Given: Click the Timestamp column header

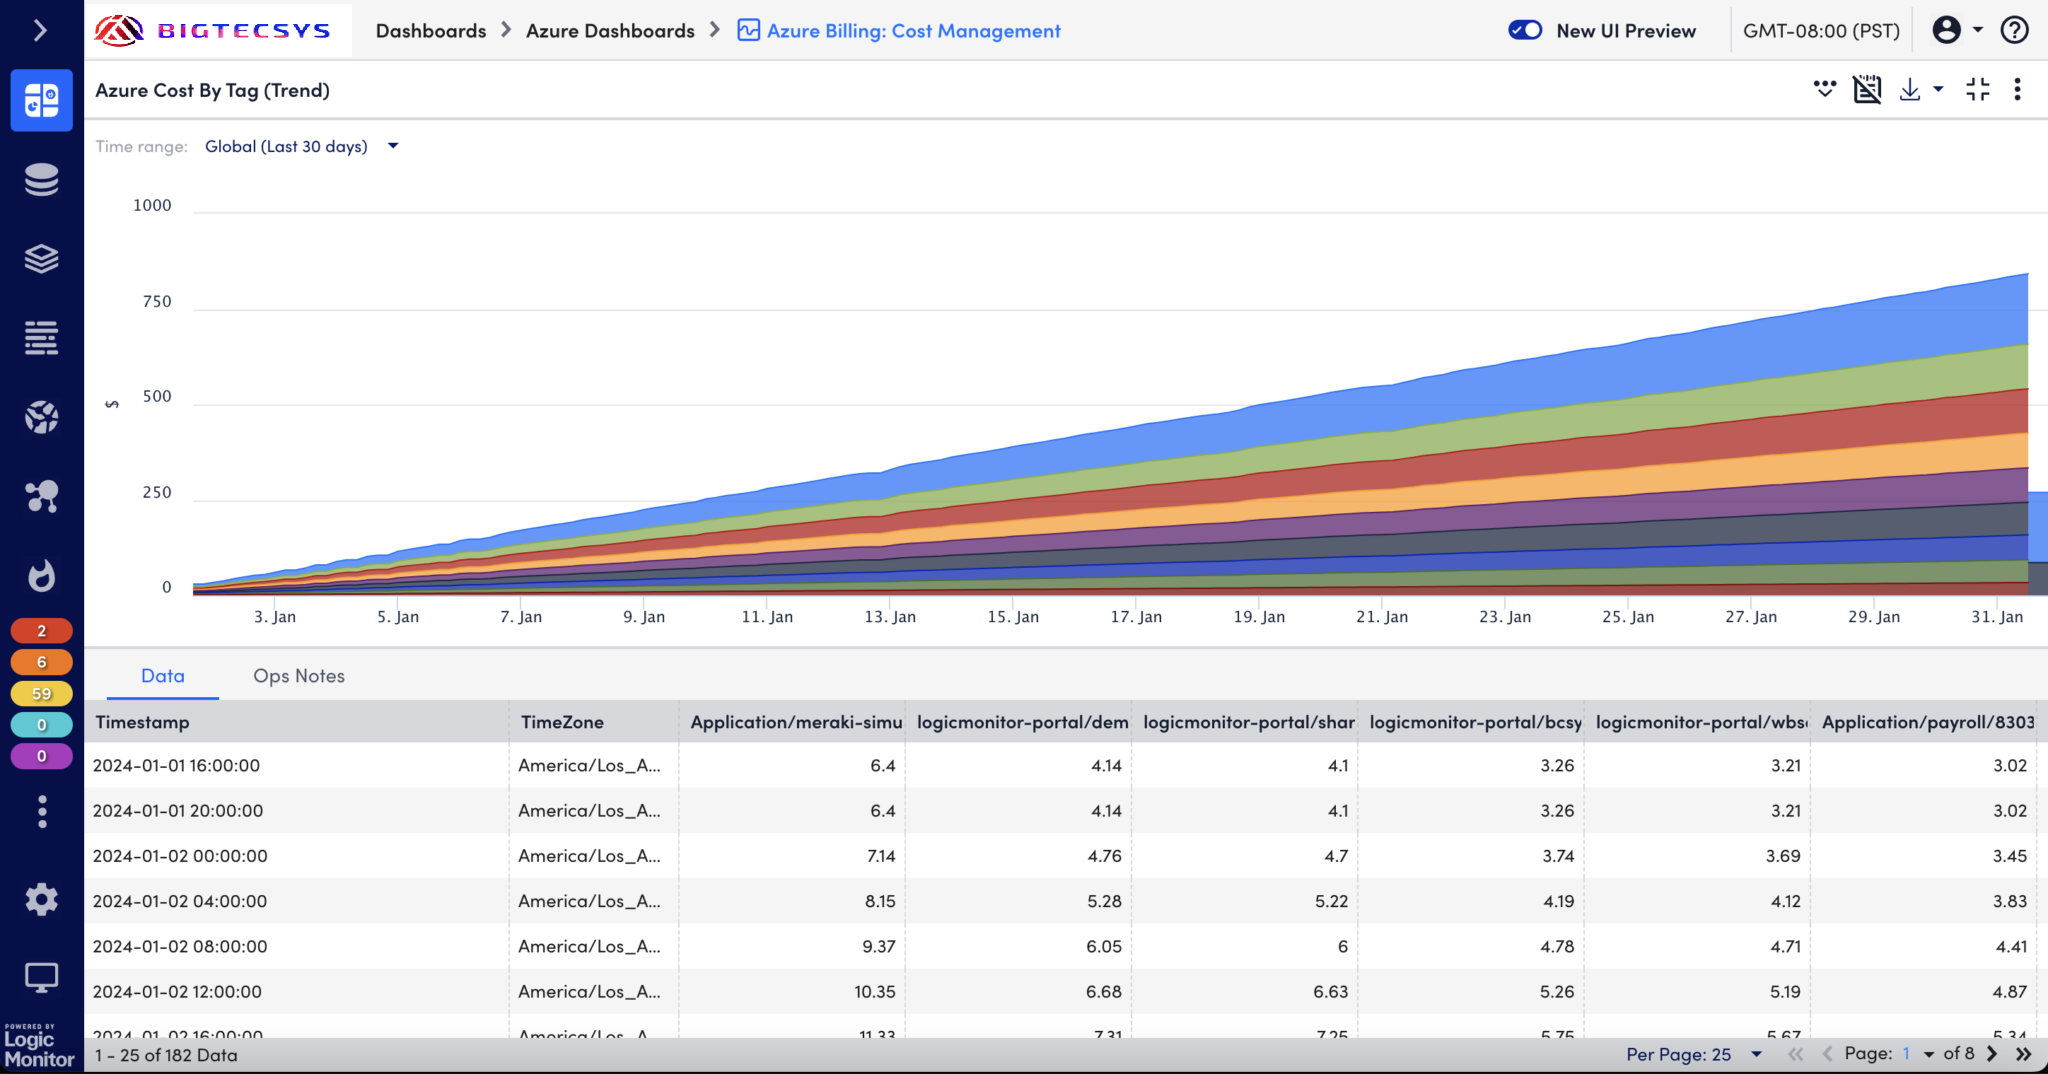Looking at the screenshot, I should tap(142, 722).
